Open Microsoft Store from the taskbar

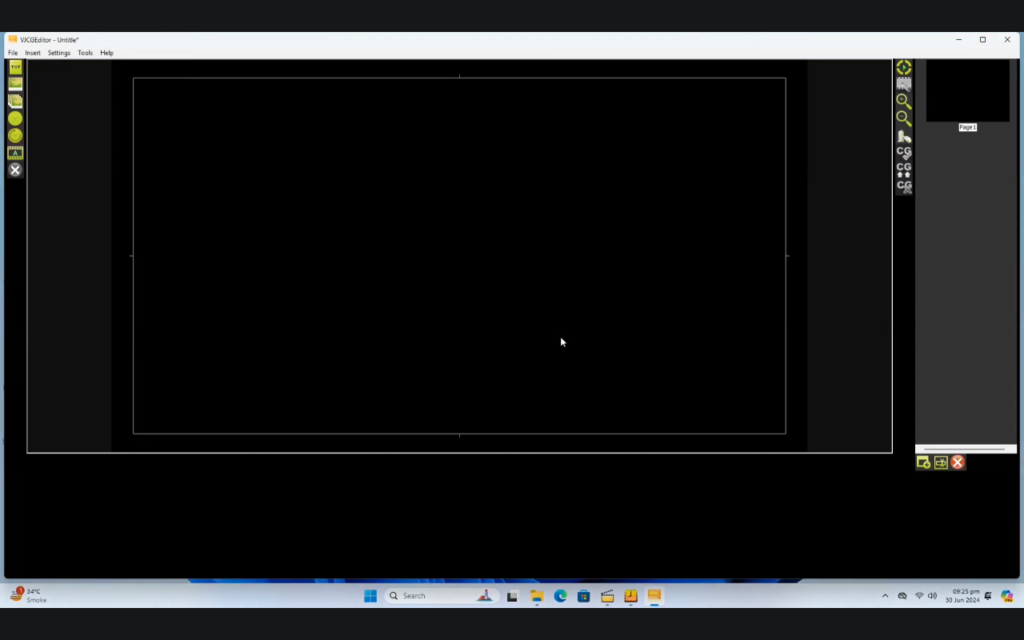584,596
